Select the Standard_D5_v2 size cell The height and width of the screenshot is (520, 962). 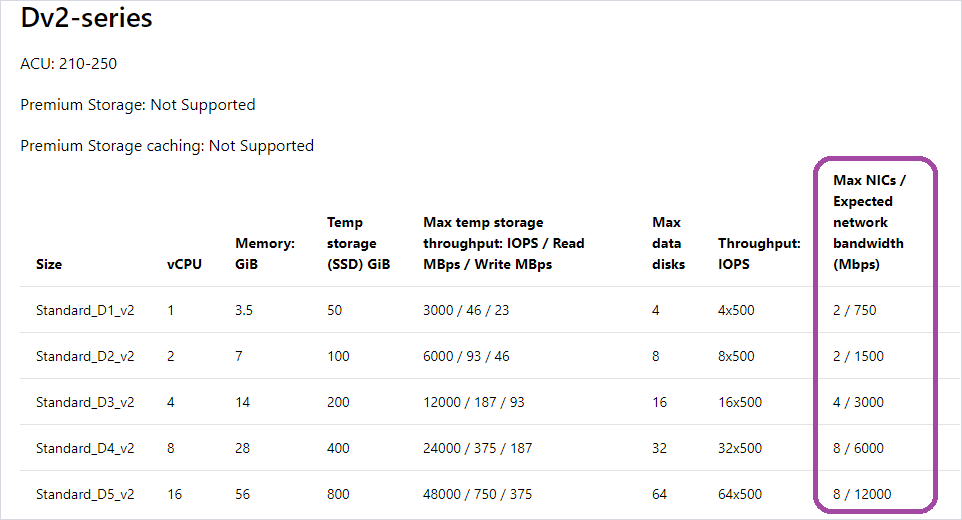pos(85,494)
